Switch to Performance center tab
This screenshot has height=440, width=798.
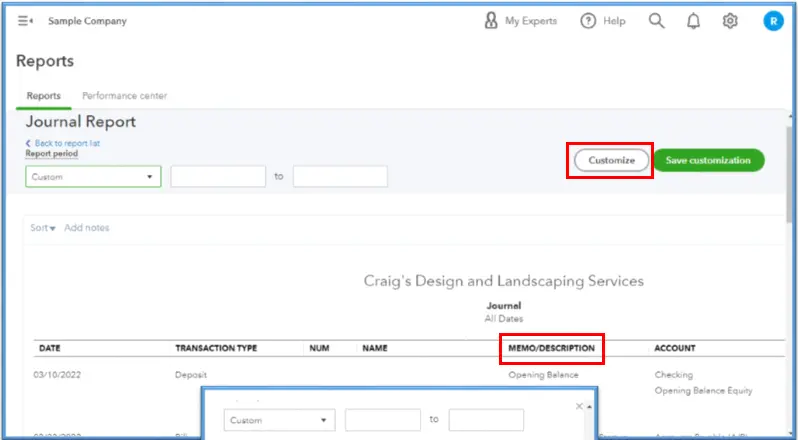[x=124, y=96]
